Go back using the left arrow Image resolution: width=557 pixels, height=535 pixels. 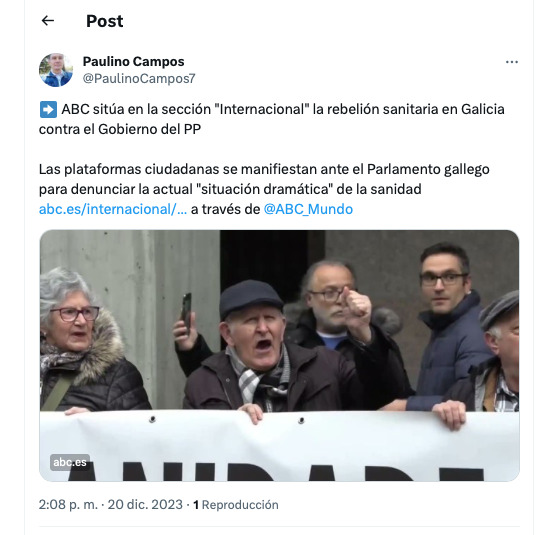[x=48, y=21]
